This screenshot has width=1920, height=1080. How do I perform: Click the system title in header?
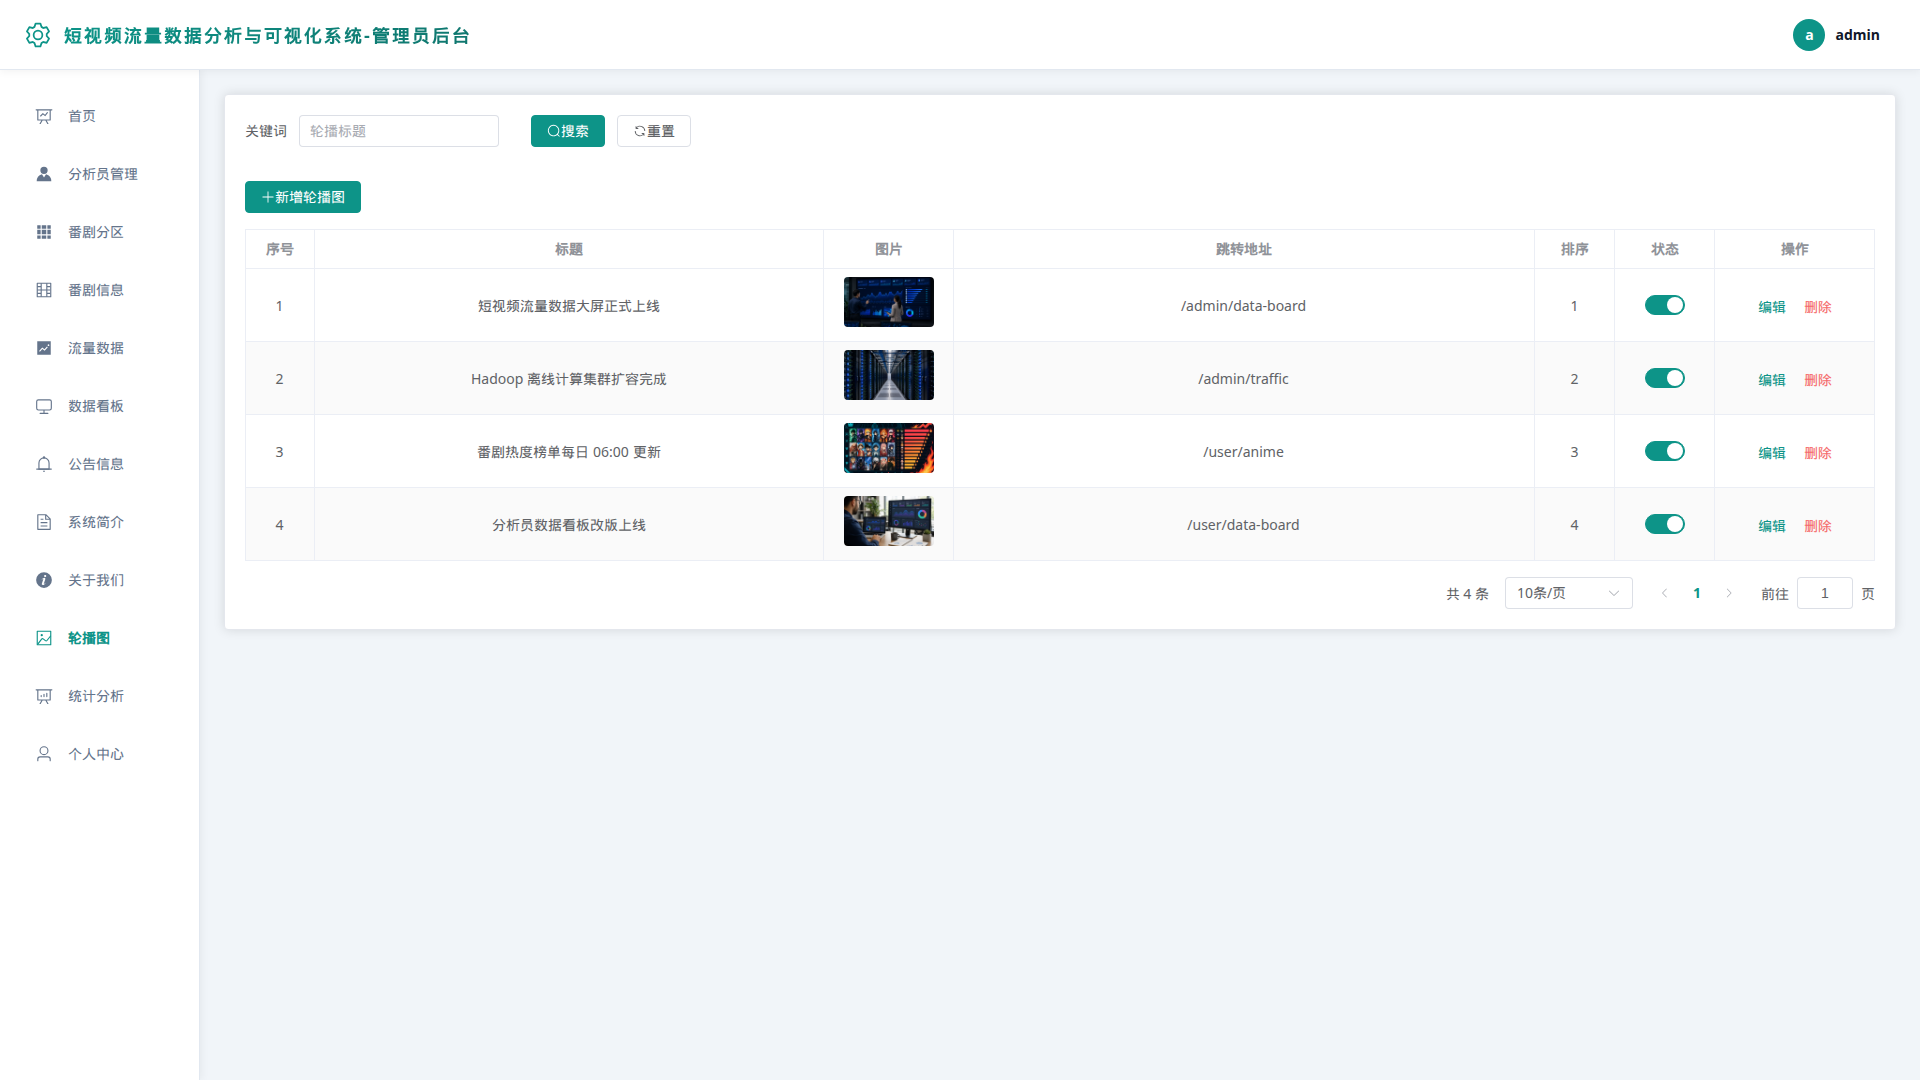click(x=267, y=36)
